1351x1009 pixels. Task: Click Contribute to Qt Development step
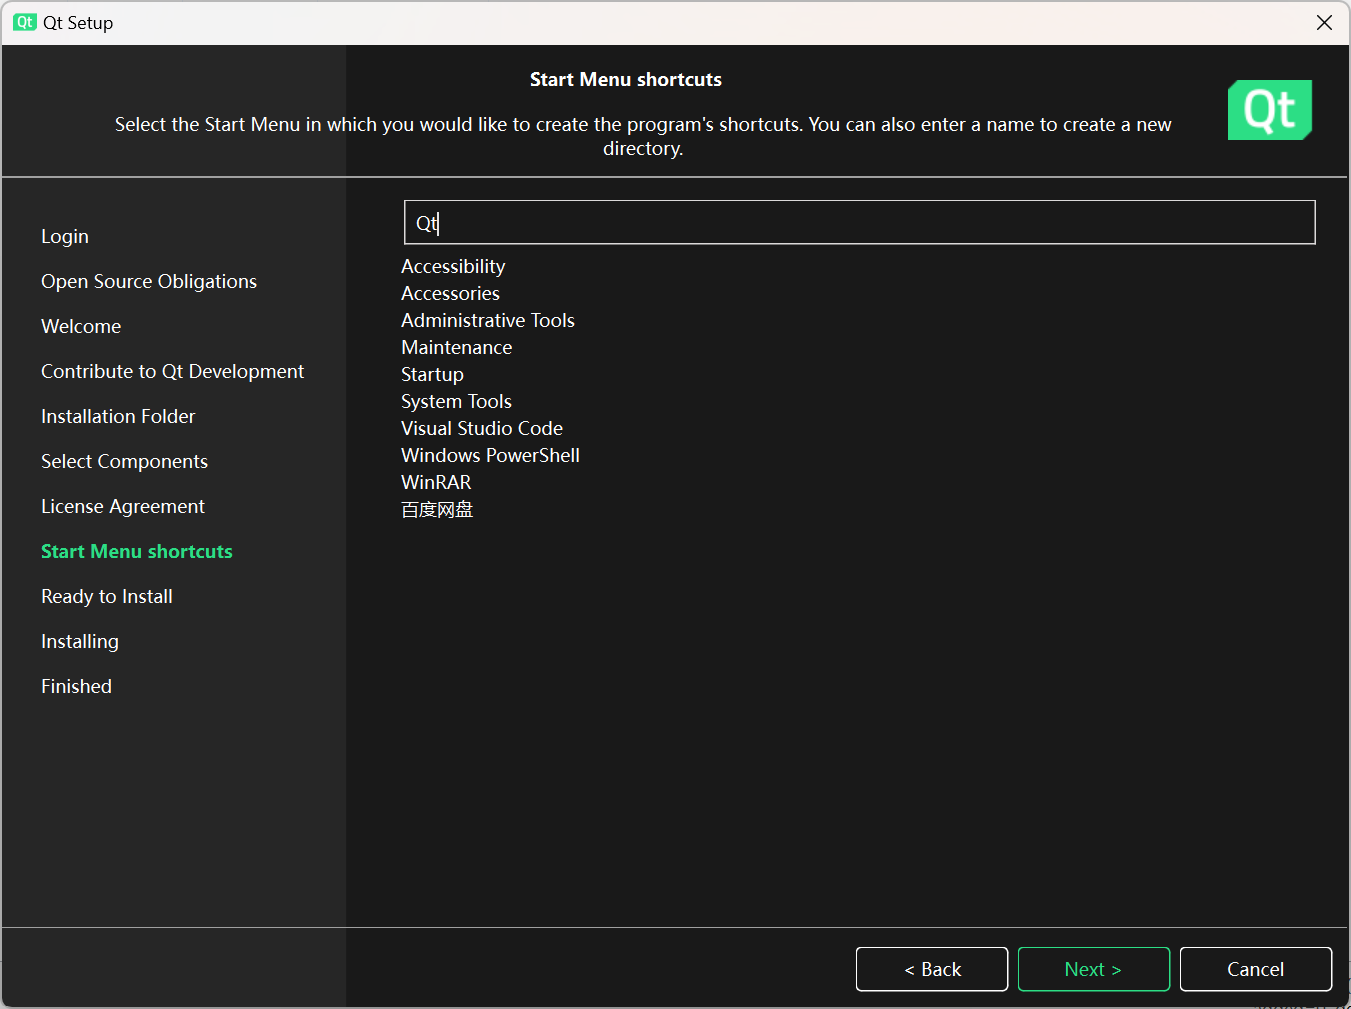point(172,371)
